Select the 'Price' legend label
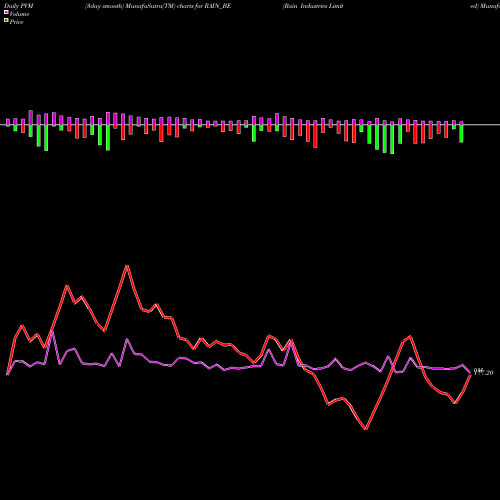500x500 pixels. 16,22
